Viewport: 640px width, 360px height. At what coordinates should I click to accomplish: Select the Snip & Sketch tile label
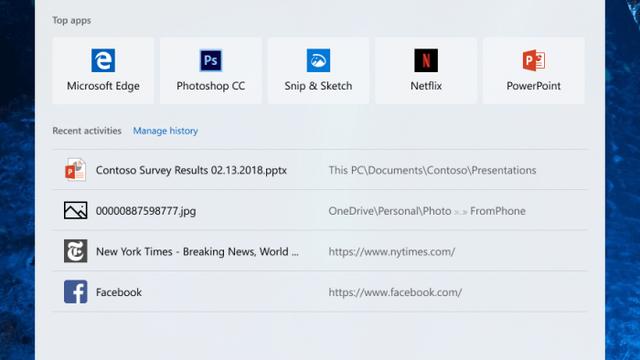318,86
